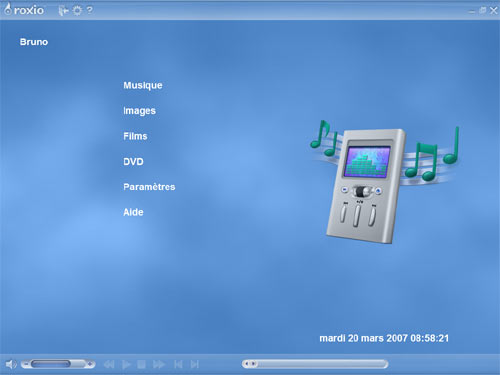Click the music player illustration

[x=383, y=182]
